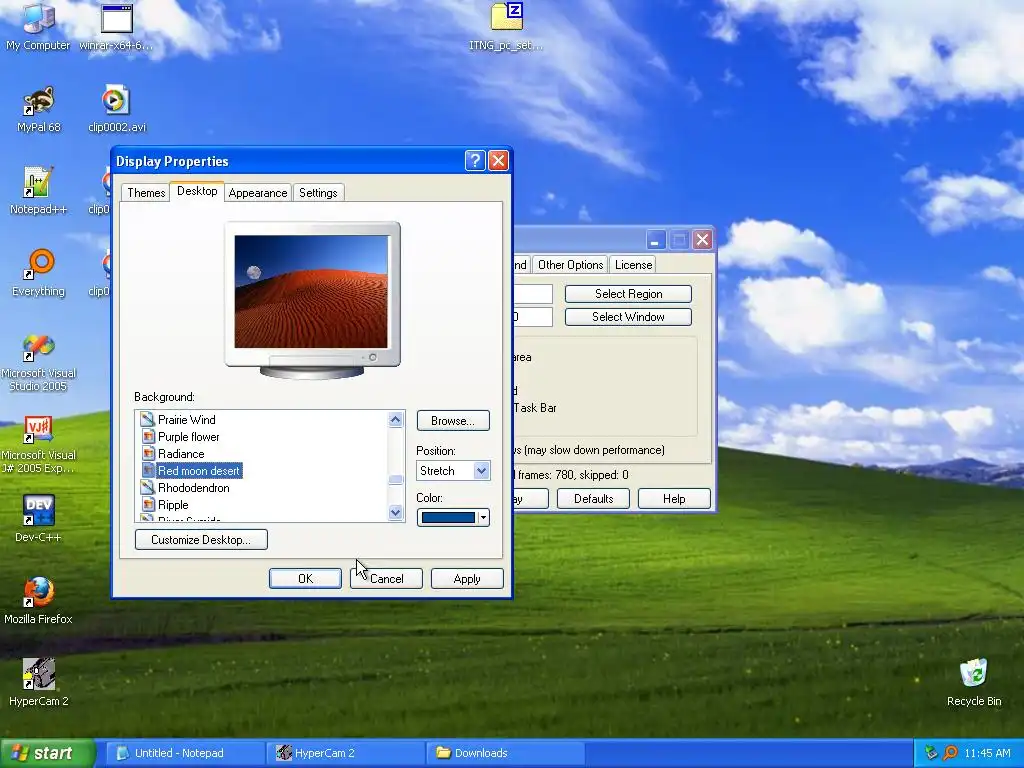Viewport: 1024px width, 768px height.
Task: Switch to the Themes tab
Action: click(146, 193)
